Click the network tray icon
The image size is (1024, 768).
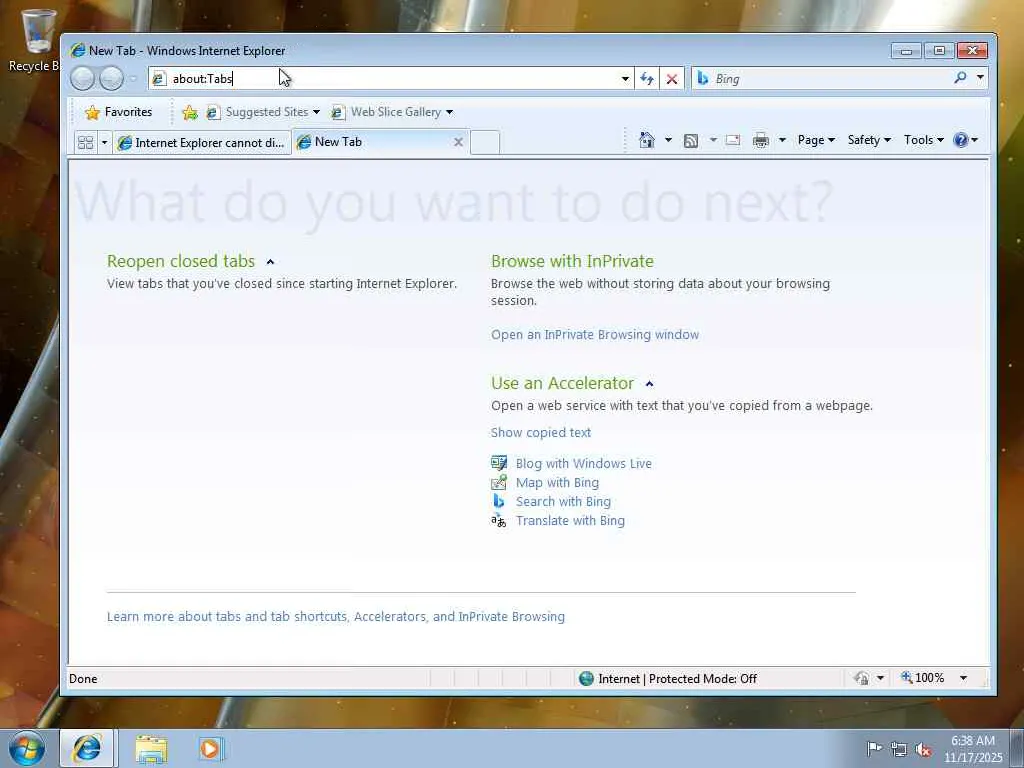(899, 749)
